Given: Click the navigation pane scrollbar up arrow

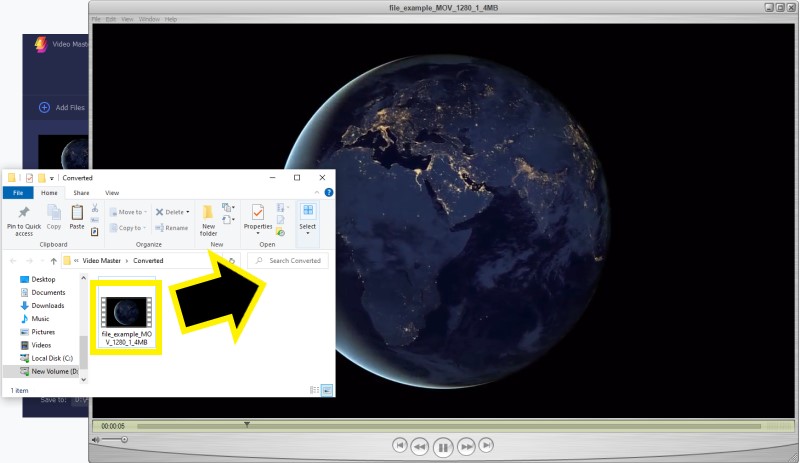Looking at the screenshot, I should (84, 278).
